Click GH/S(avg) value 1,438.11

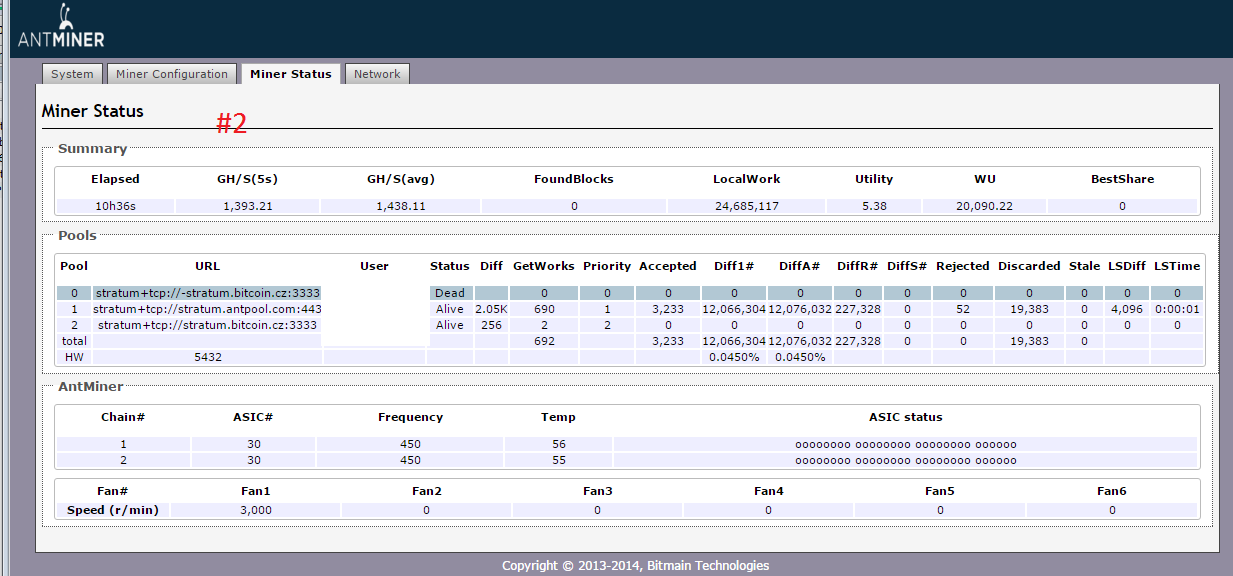[x=401, y=206]
